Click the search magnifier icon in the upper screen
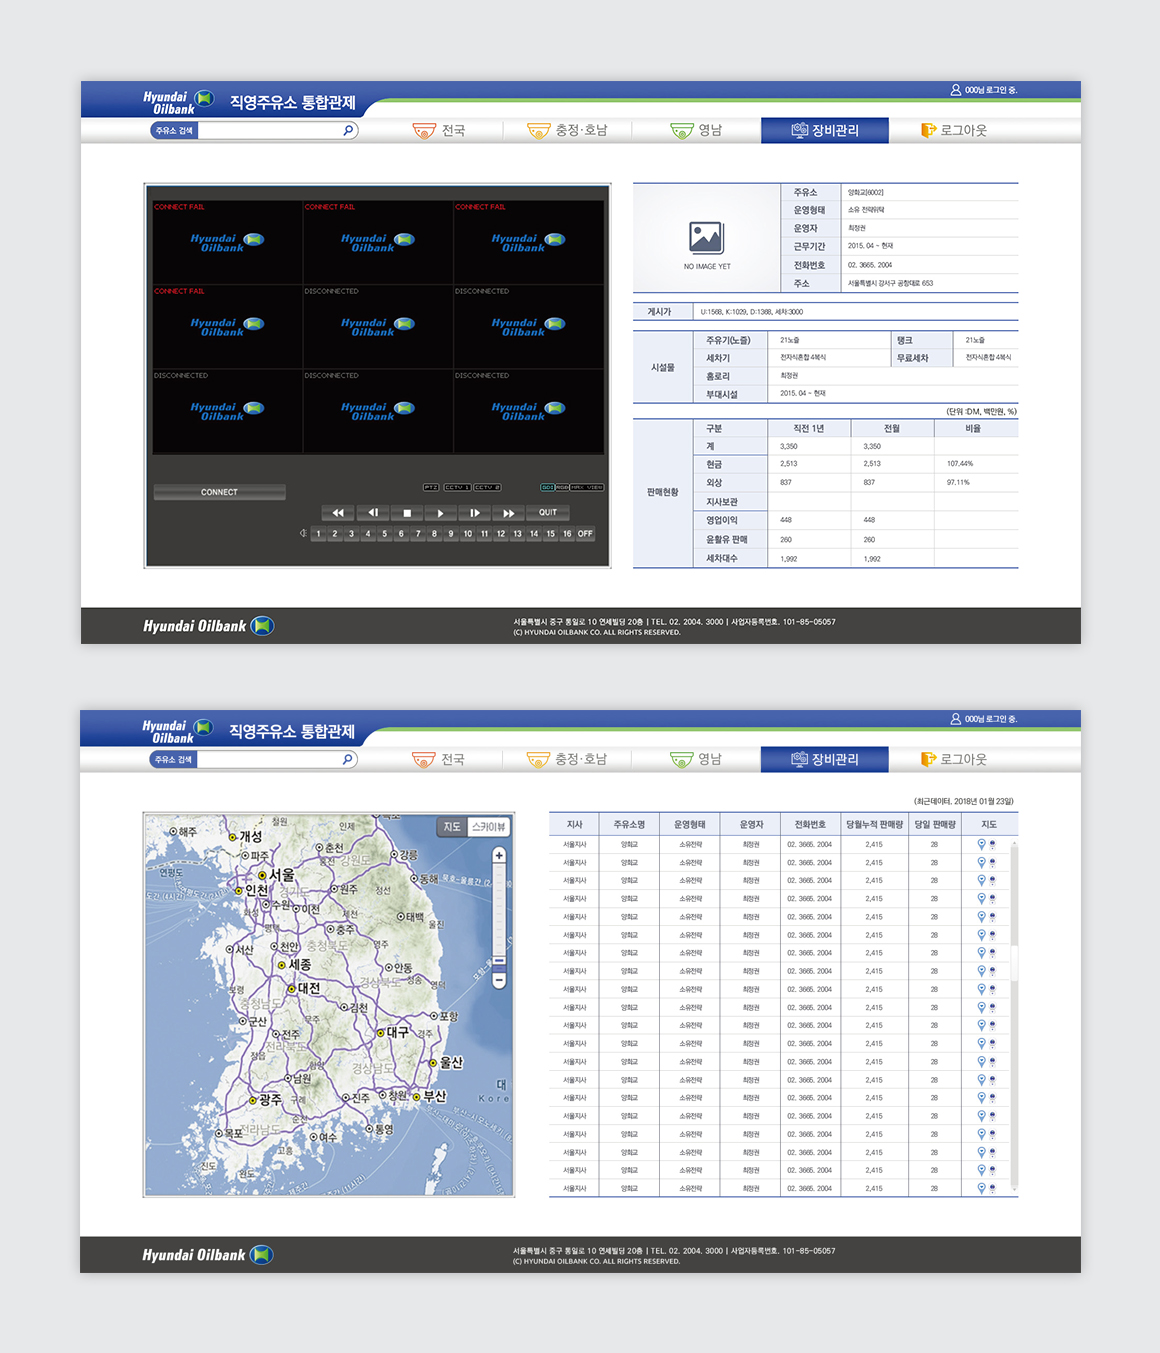 click(348, 130)
